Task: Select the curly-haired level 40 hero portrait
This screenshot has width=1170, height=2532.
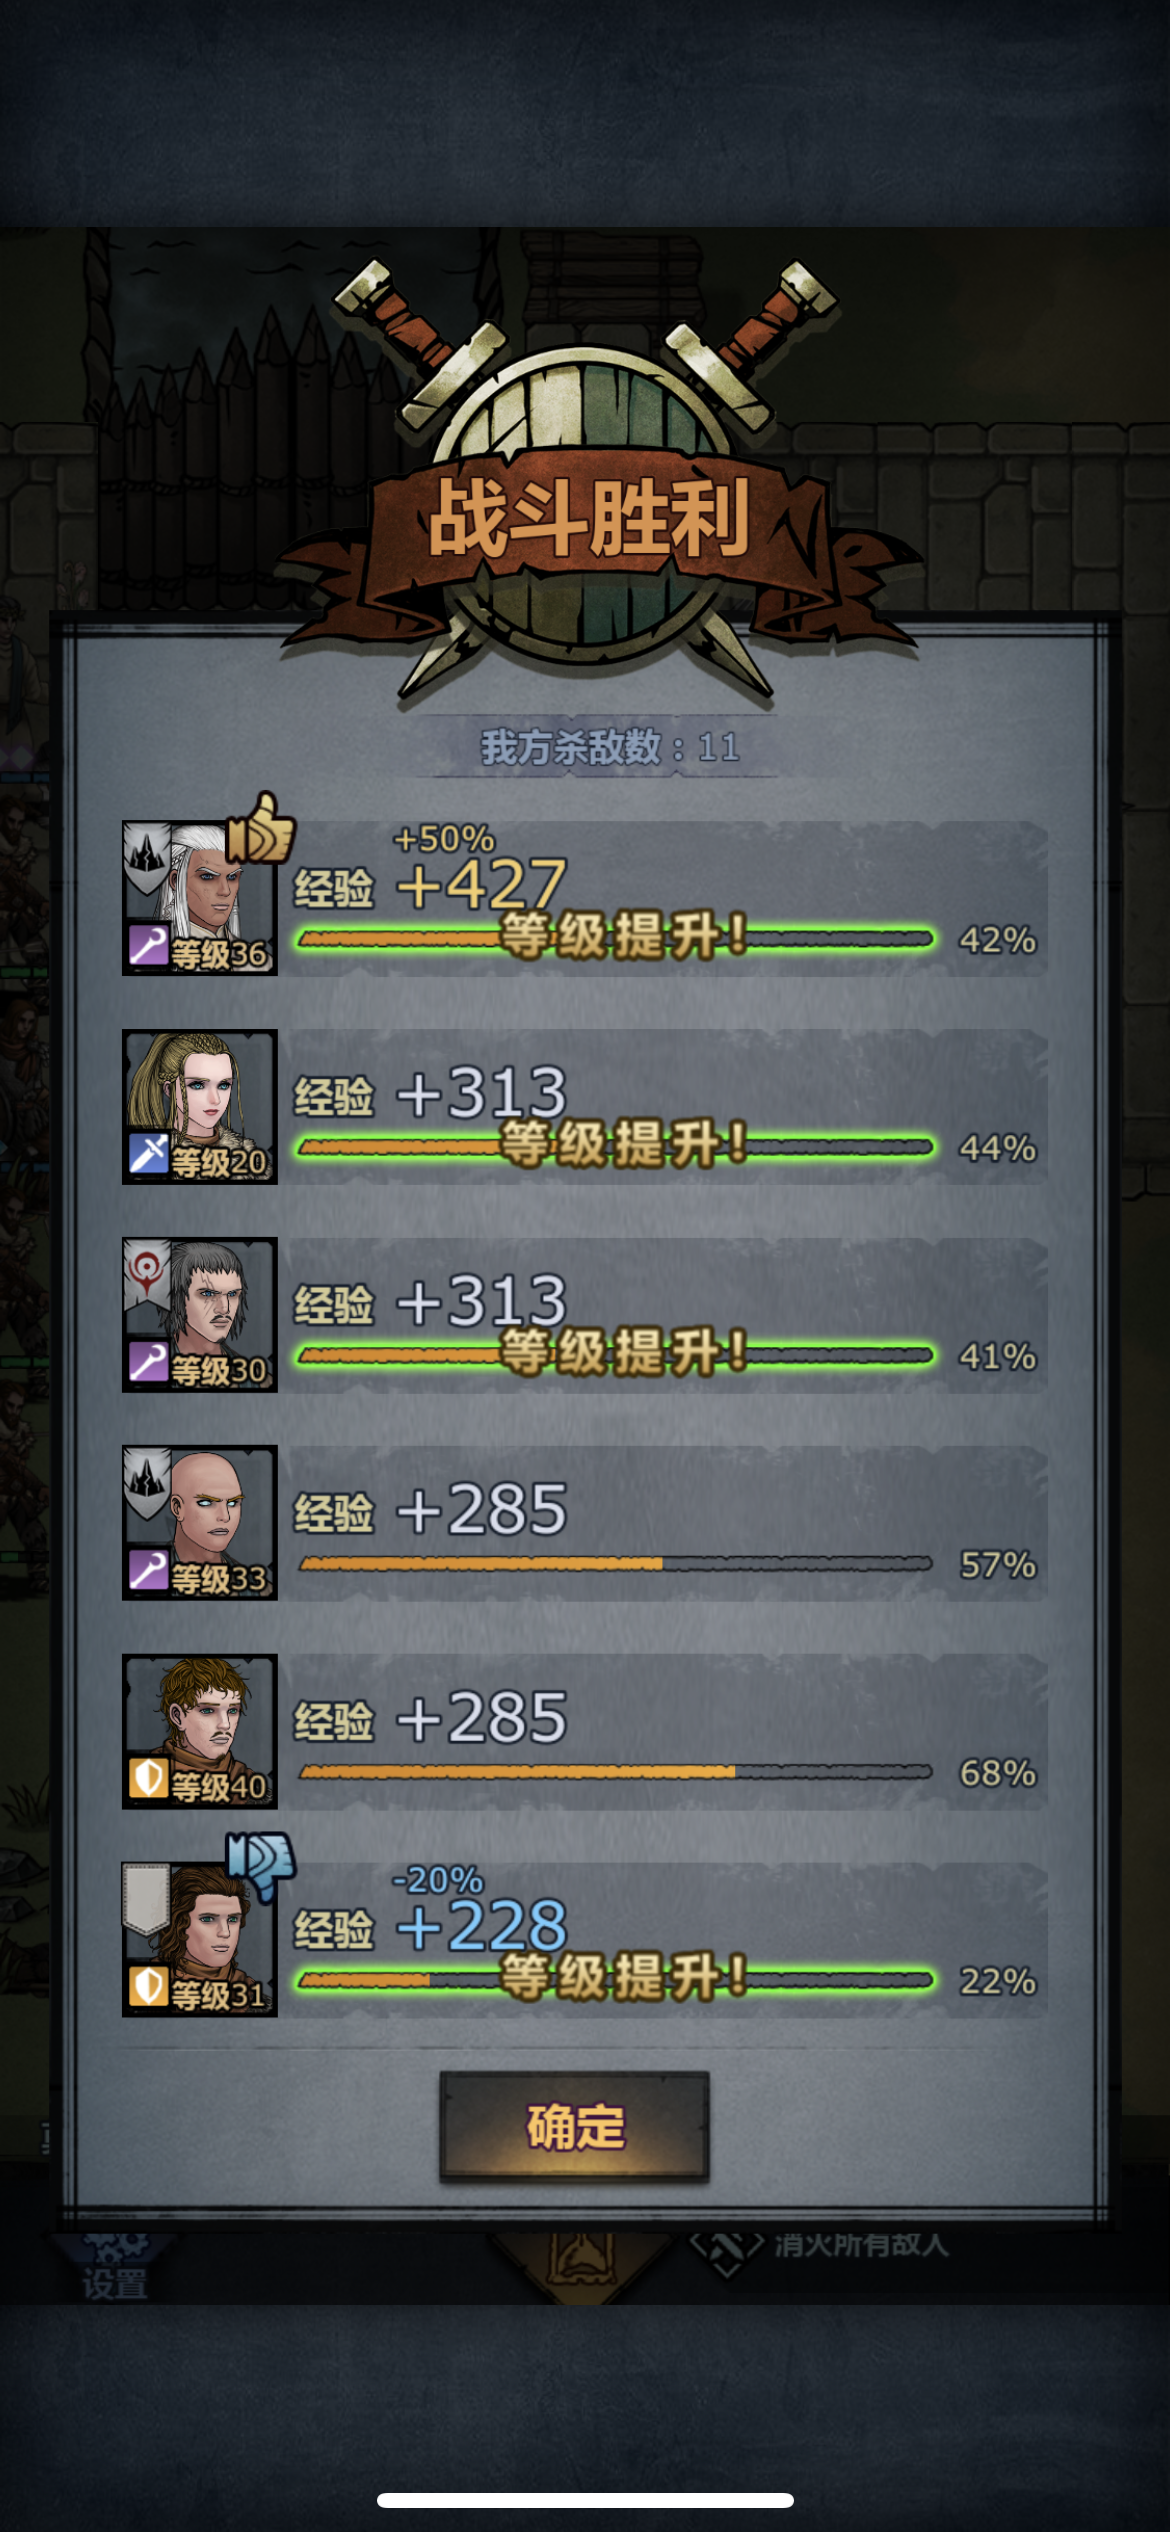Action: [200, 1731]
